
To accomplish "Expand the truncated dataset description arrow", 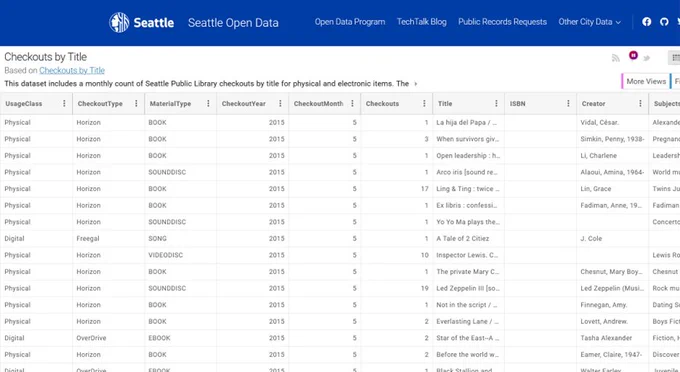I will click(415, 84).
